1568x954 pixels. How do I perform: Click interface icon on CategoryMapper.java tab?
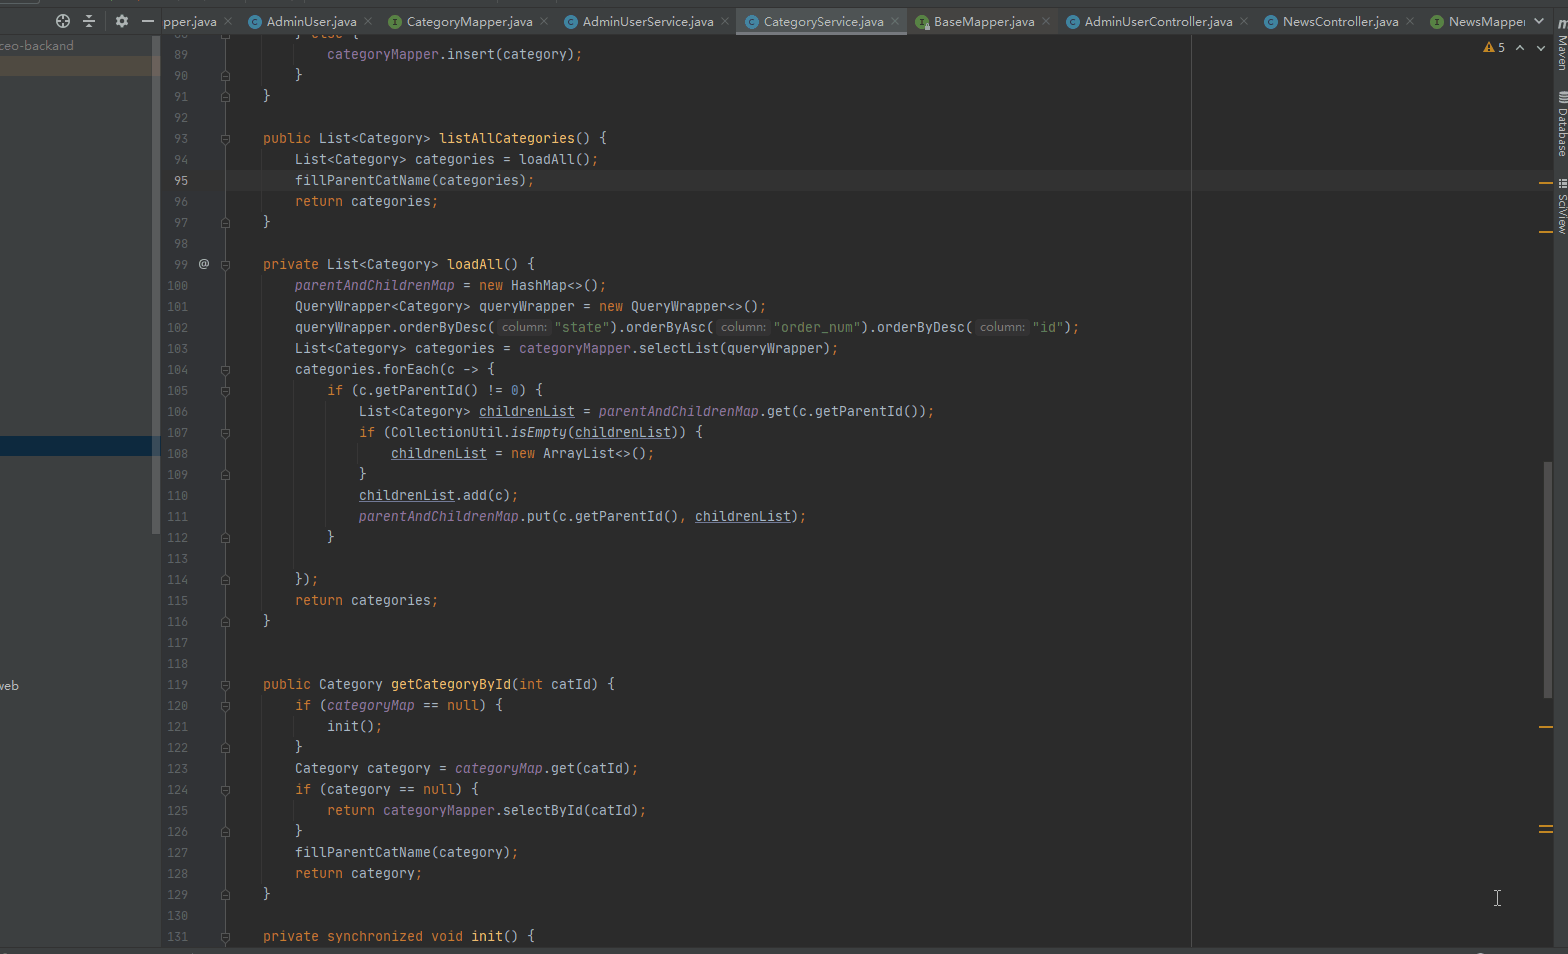click(x=395, y=21)
